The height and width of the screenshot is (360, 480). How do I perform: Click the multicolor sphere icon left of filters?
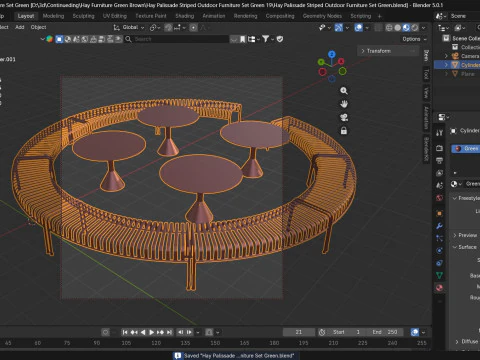[50, 39]
